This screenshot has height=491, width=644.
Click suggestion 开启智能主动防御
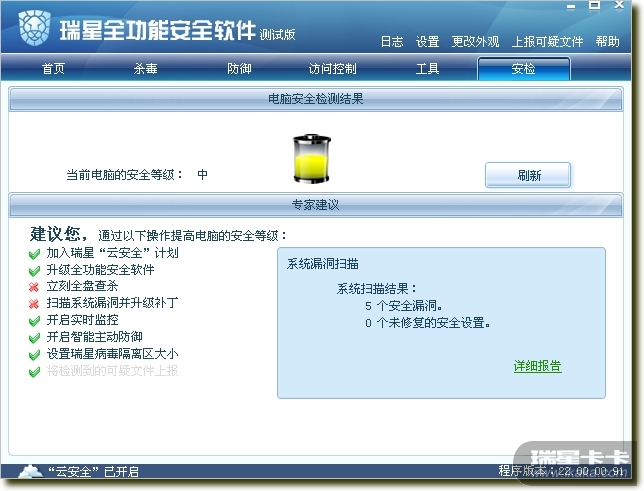point(94,337)
